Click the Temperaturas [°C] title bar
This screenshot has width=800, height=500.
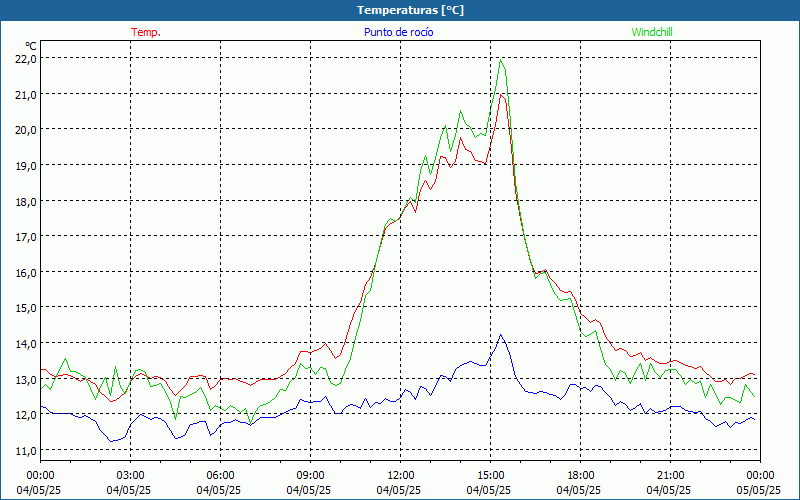pos(400,10)
